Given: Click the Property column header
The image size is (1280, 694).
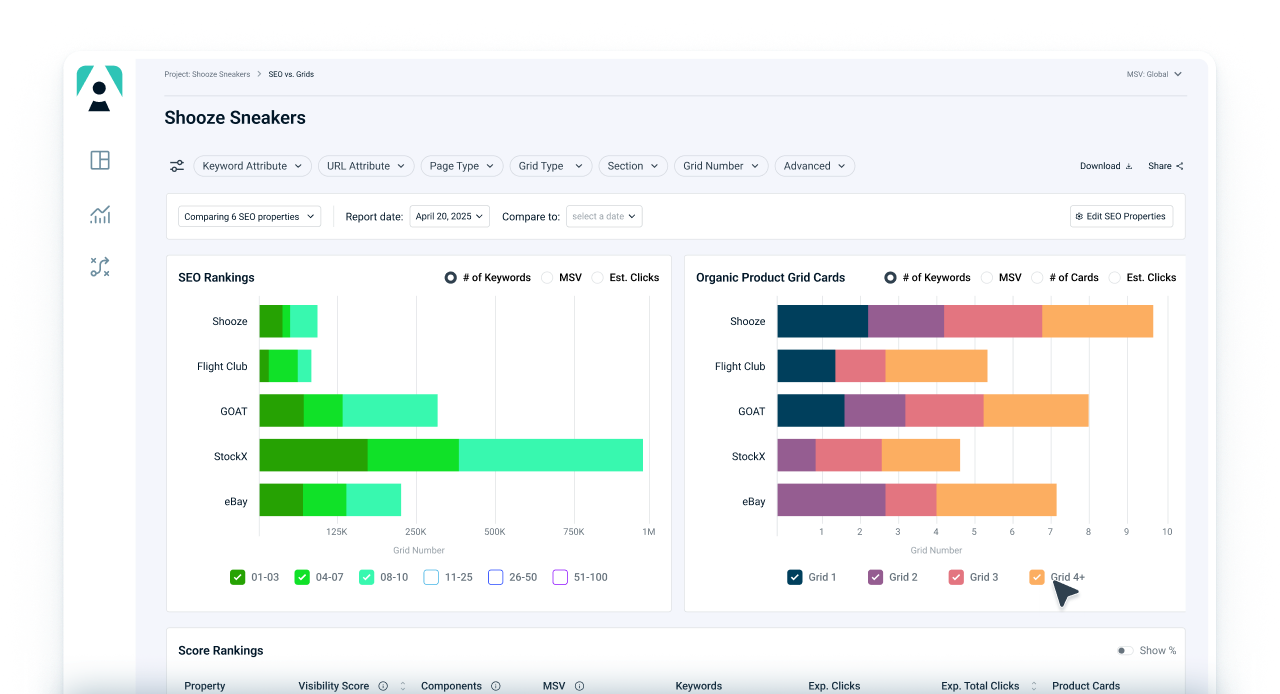Looking at the screenshot, I should (205, 686).
